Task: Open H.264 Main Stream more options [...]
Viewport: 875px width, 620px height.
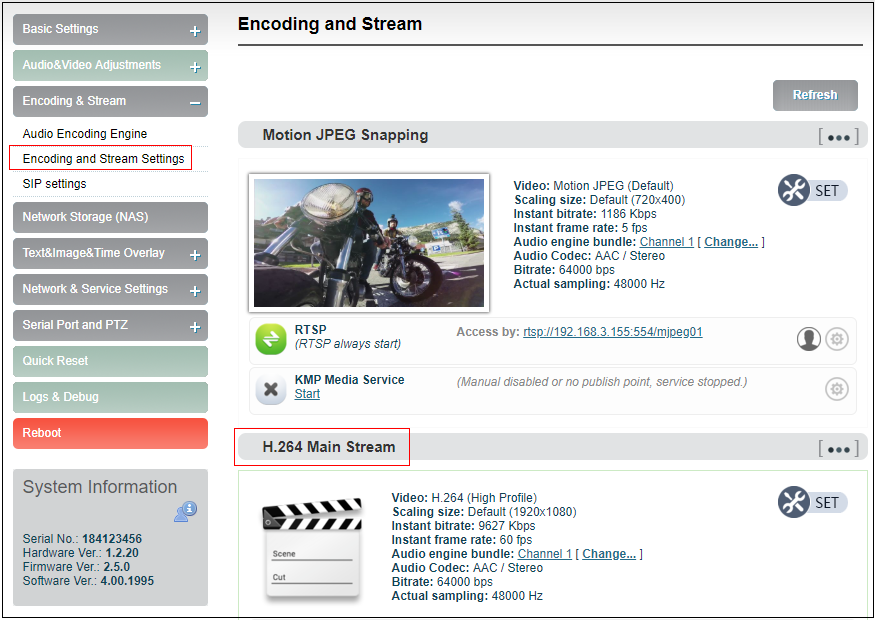Action: point(838,448)
